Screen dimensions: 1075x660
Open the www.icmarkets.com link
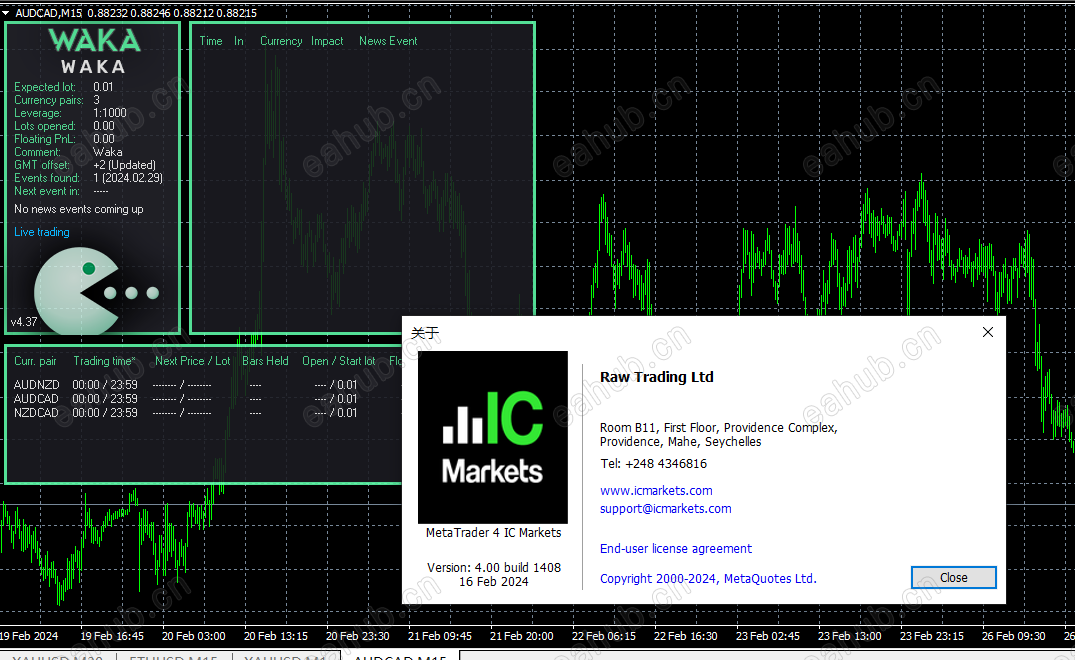click(x=656, y=491)
